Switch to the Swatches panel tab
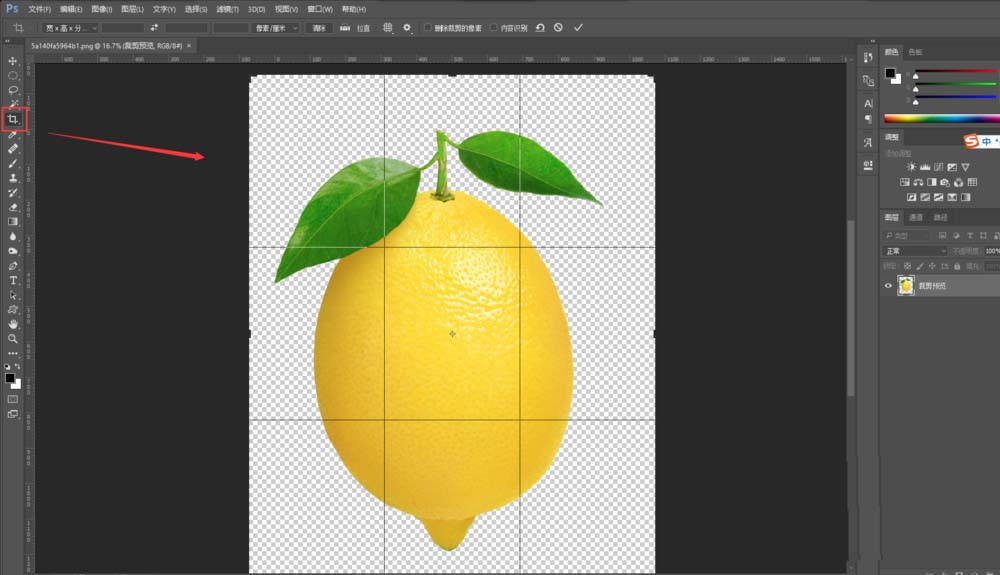Screen dimensions: 1000x575 915,52
